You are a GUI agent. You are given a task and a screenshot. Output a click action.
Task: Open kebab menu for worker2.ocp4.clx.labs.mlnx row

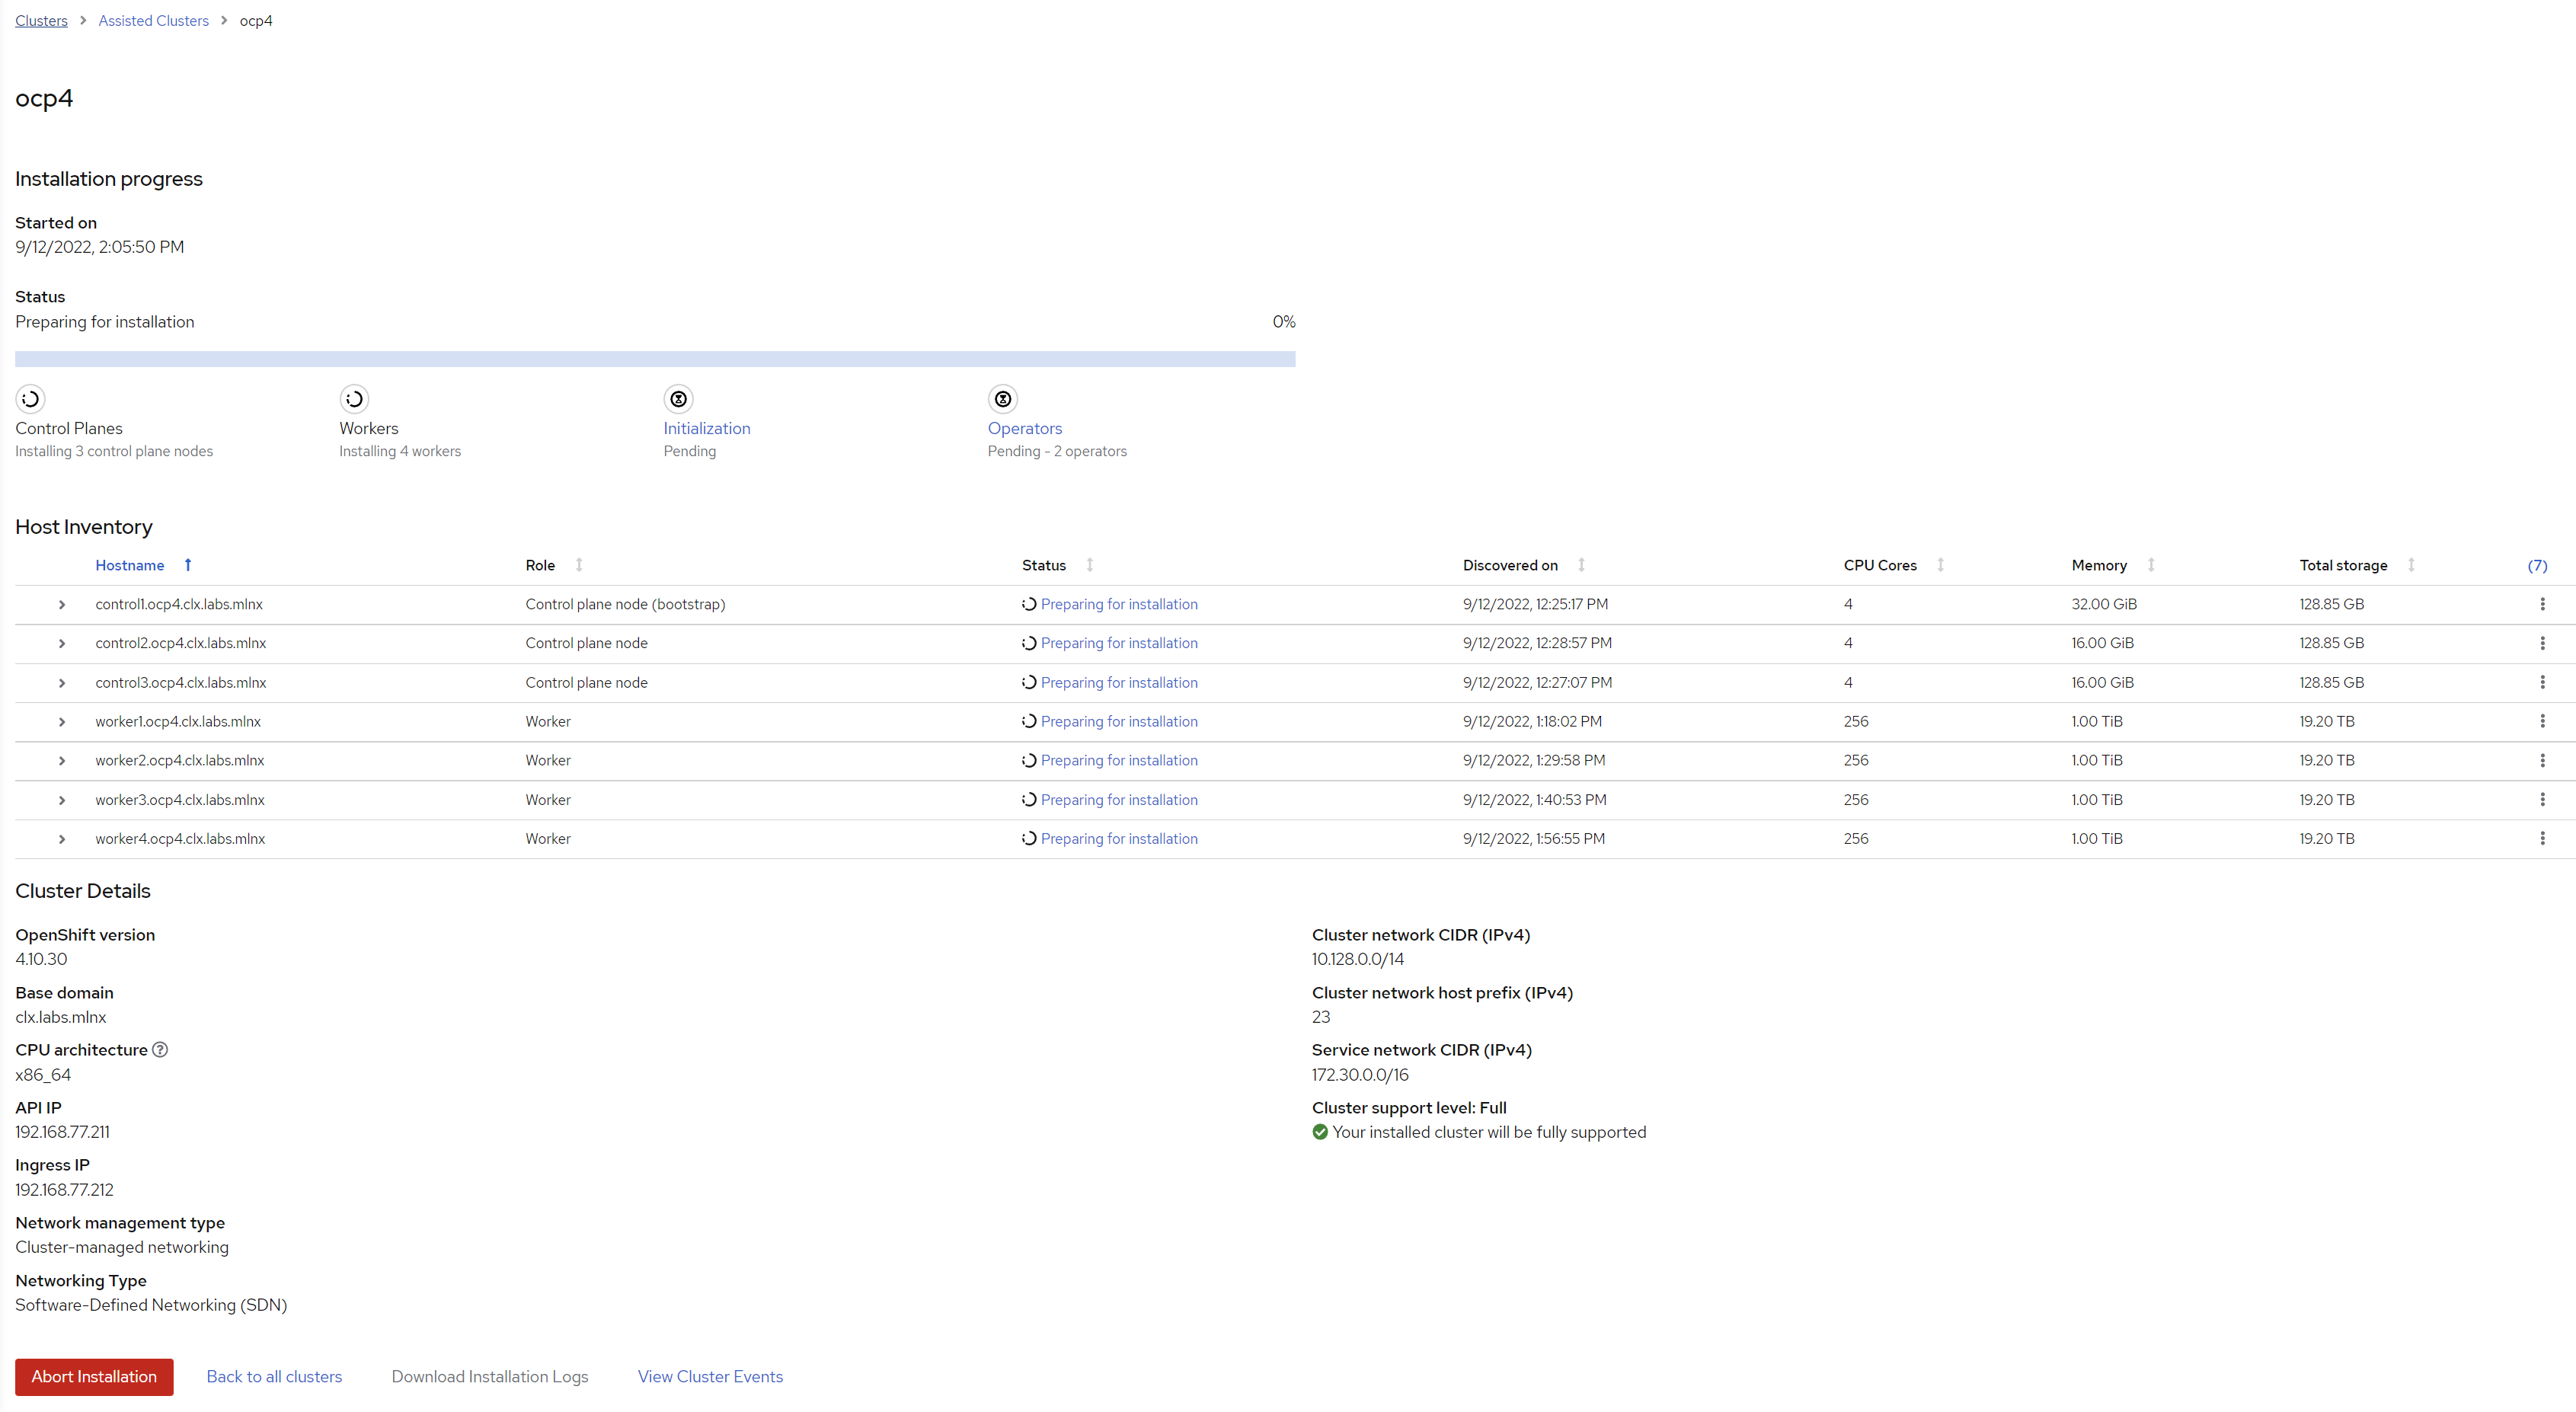(x=2542, y=760)
